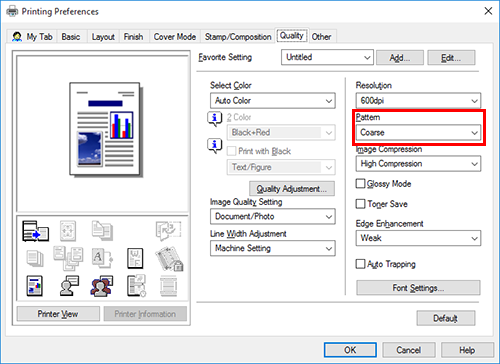Screen dimensions: 500x364
Task: Click the watermark page status icon
Action: click(x=135, y=258)
